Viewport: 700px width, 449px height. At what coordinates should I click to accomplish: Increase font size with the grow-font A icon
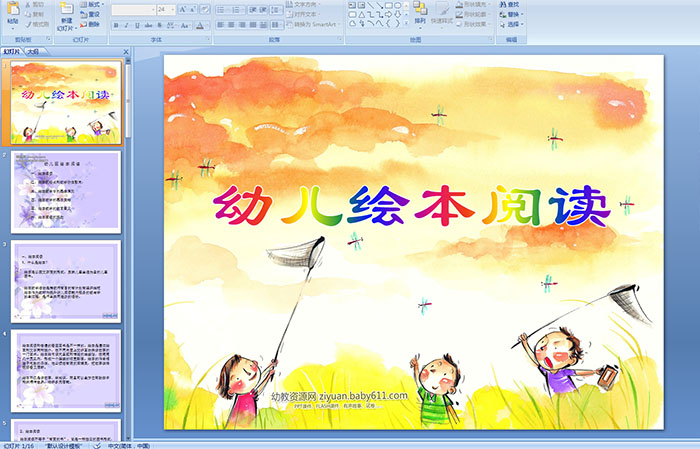pyautogui.click(x=183, y=9)
